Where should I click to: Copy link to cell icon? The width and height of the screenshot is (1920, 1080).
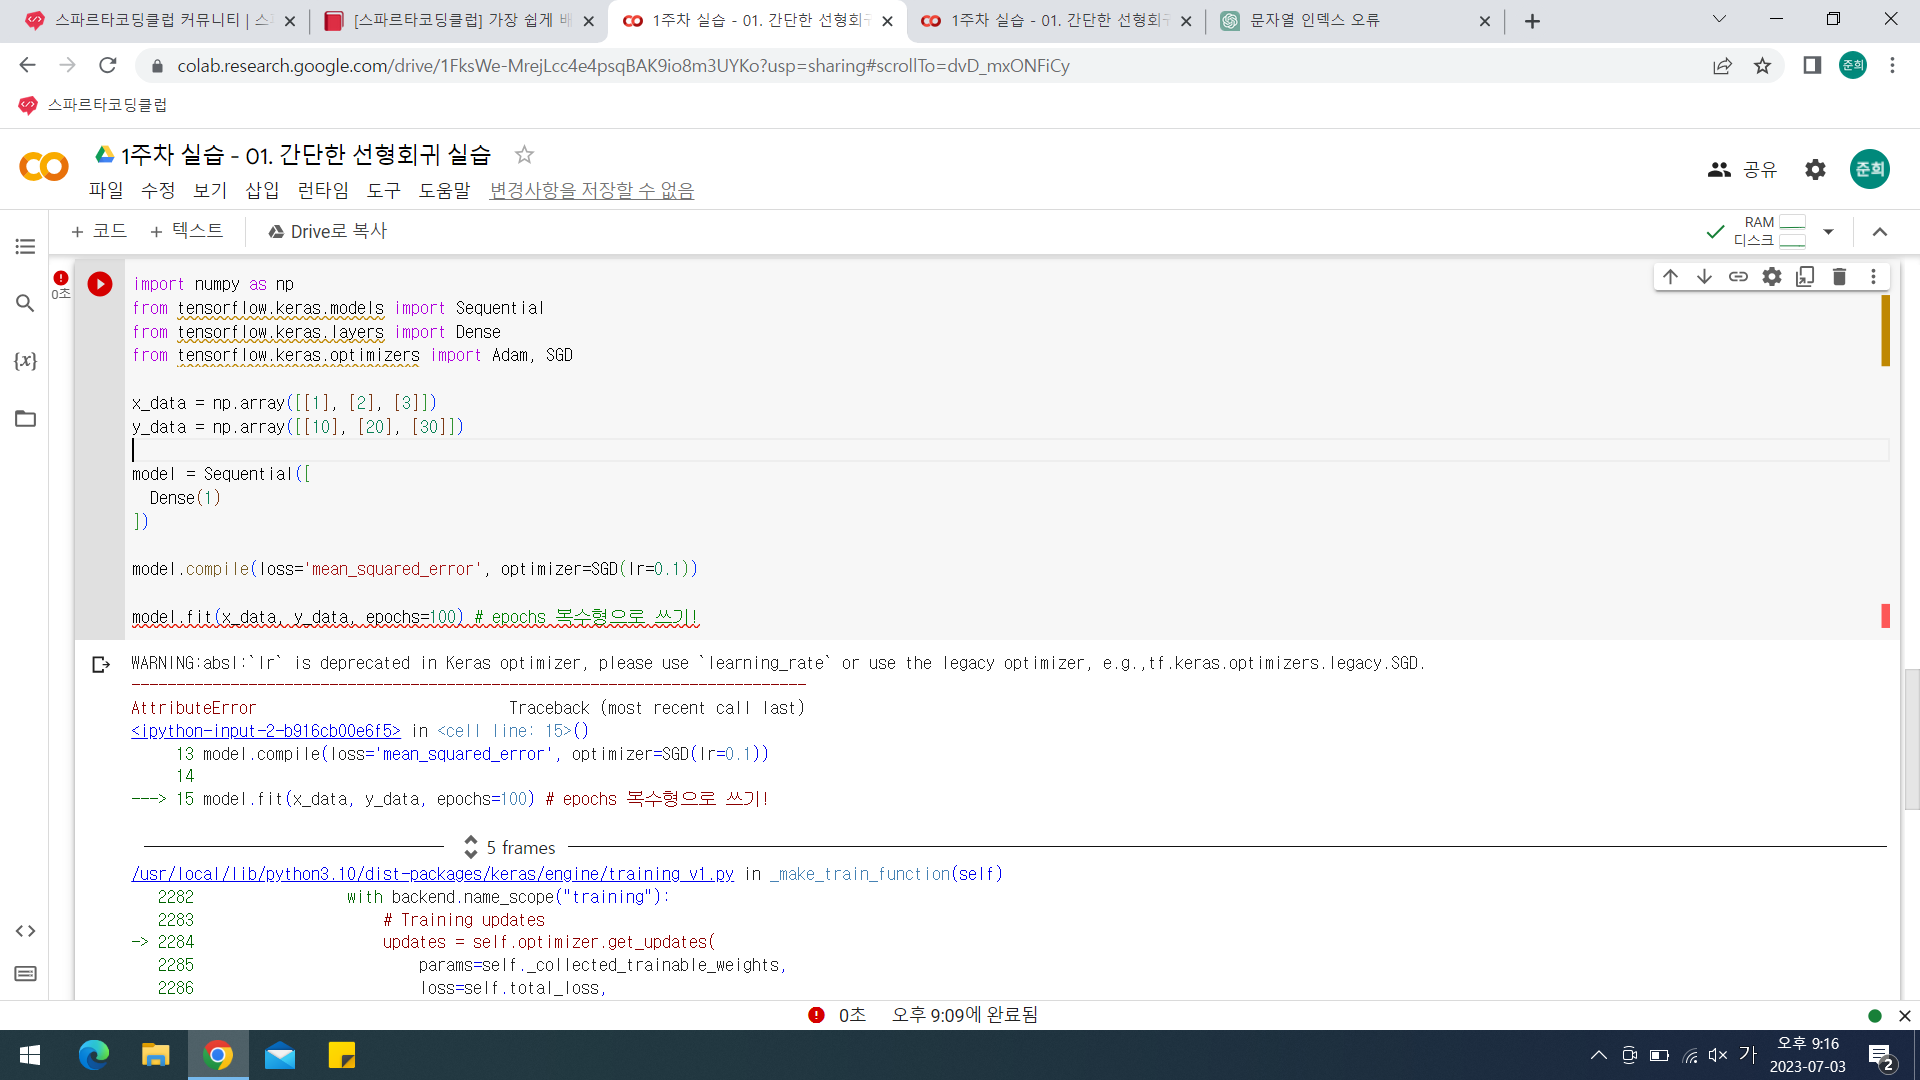[1738, 277]
